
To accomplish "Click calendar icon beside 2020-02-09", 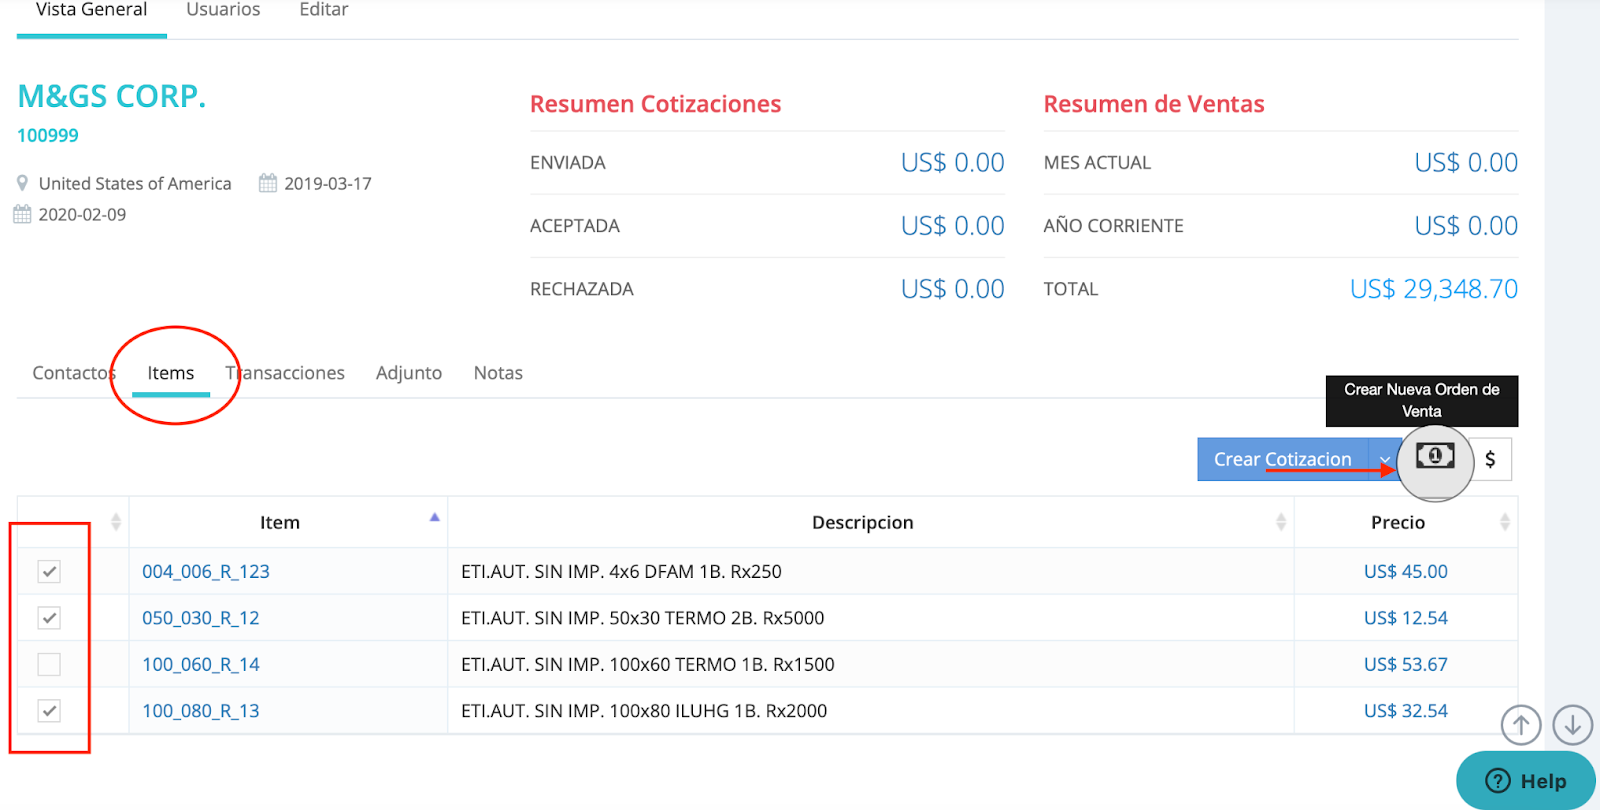I will coord(22,214).
